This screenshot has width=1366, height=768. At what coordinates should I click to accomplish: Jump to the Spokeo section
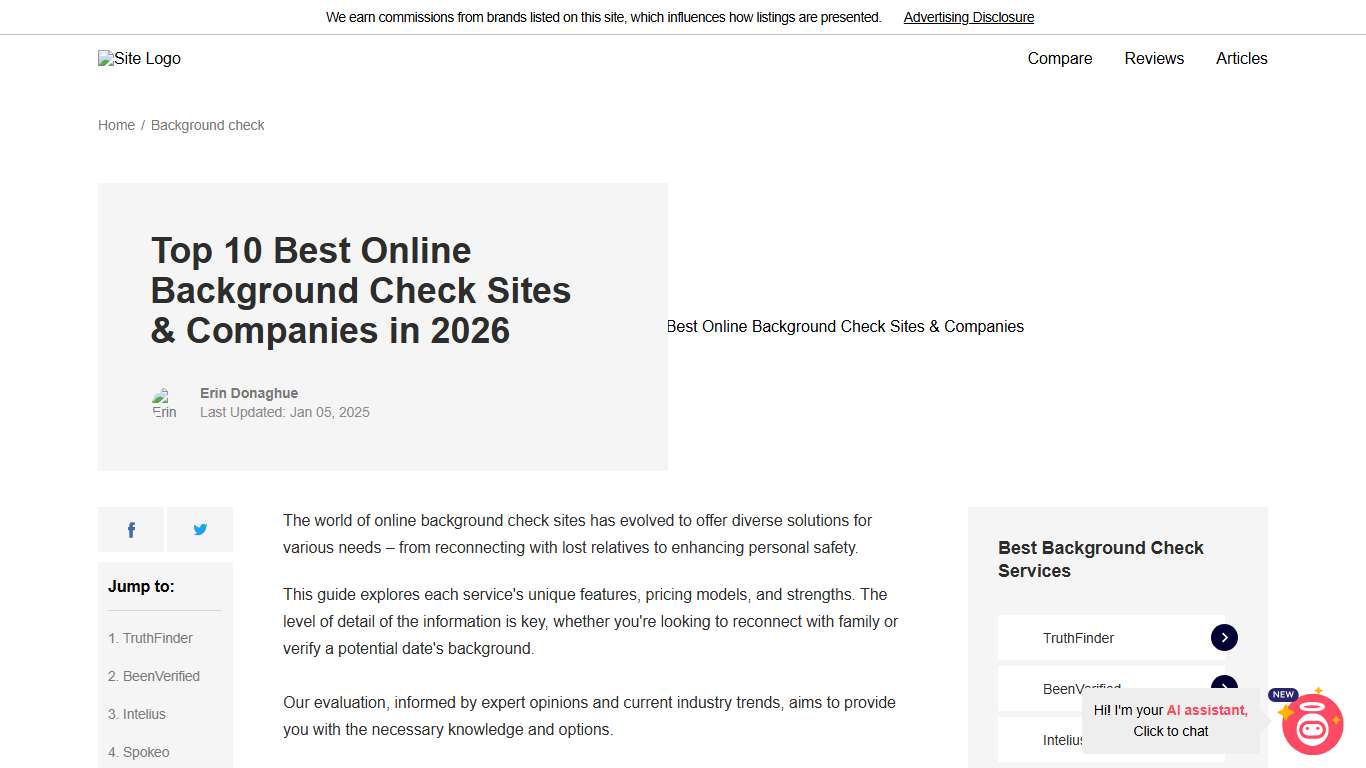[x=138, y=752]
